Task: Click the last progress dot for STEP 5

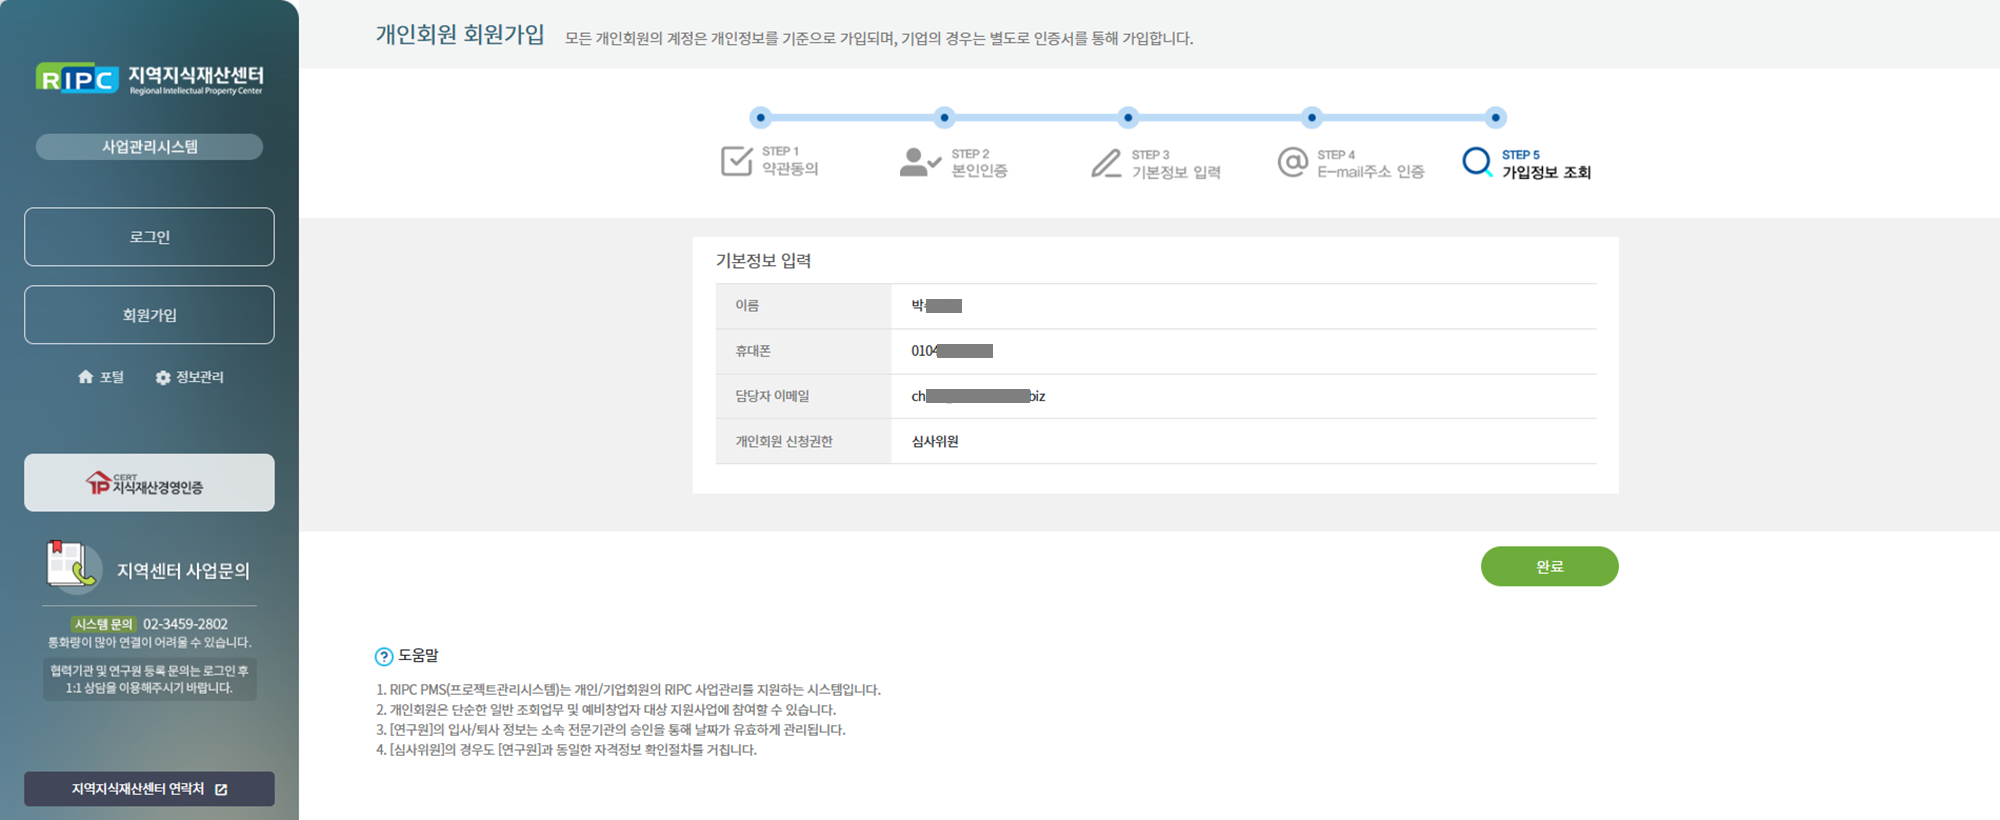Action: [1495, 118]
